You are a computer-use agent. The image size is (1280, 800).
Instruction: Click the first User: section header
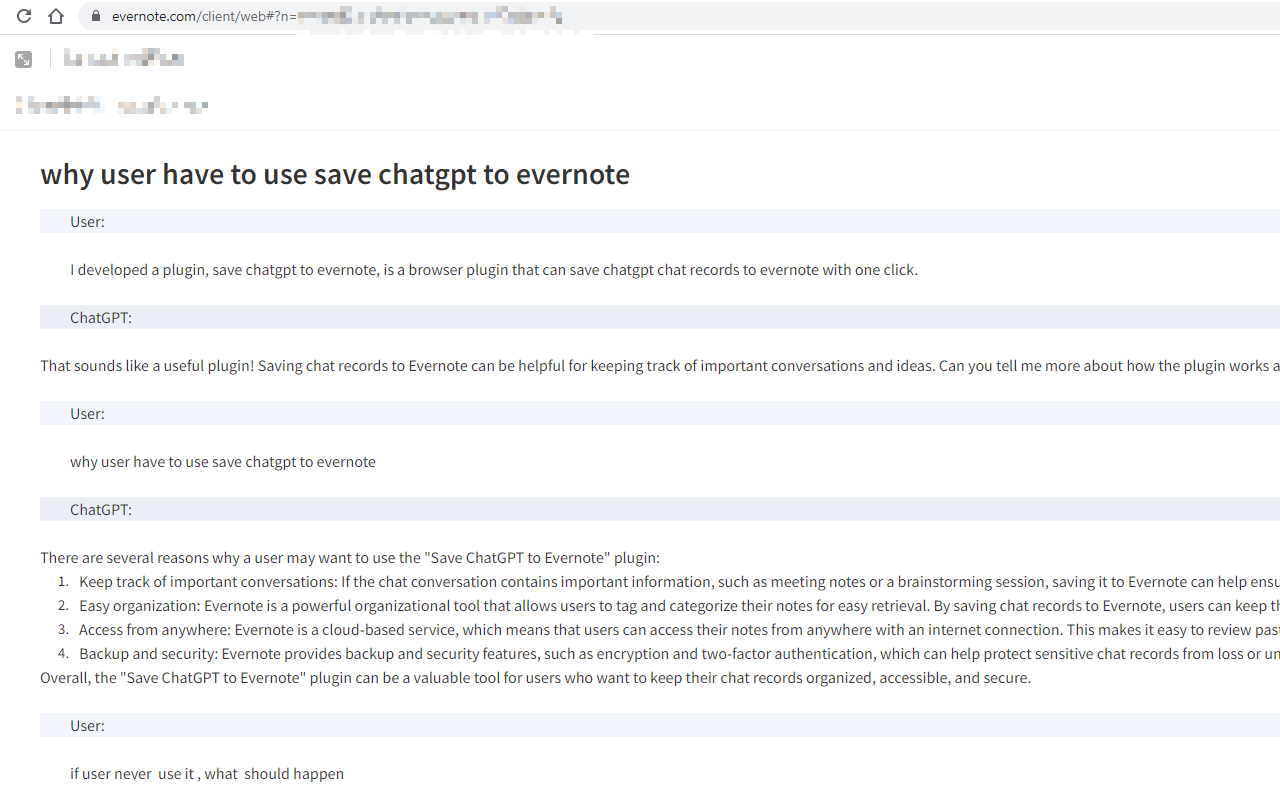tap(87, 221)
